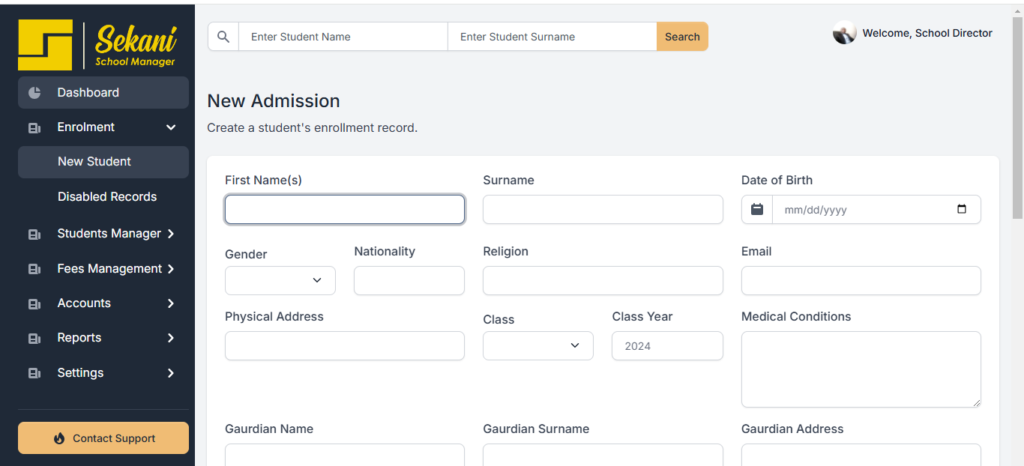
Task: Open the Disabled Records menu item
Action: 107,196
